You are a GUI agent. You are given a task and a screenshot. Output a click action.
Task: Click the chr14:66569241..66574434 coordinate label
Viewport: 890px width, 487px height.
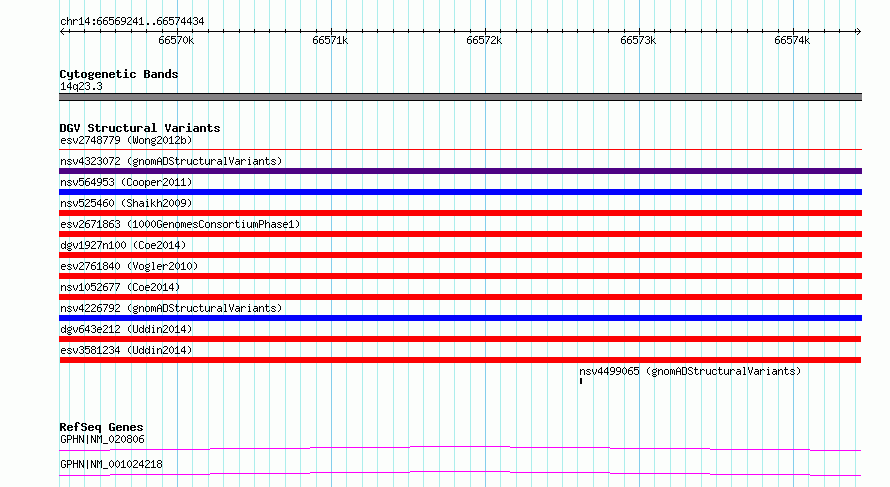(132, 21)
